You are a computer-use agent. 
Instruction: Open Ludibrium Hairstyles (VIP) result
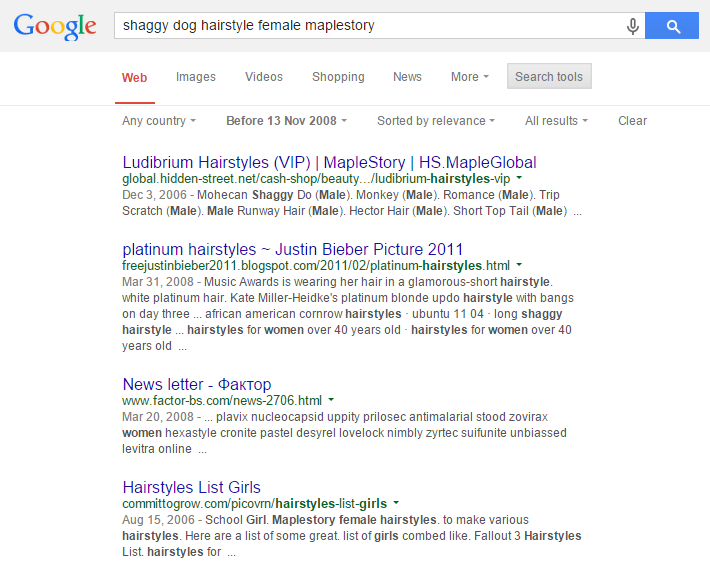pyautogui.click(x=329, y=162)
